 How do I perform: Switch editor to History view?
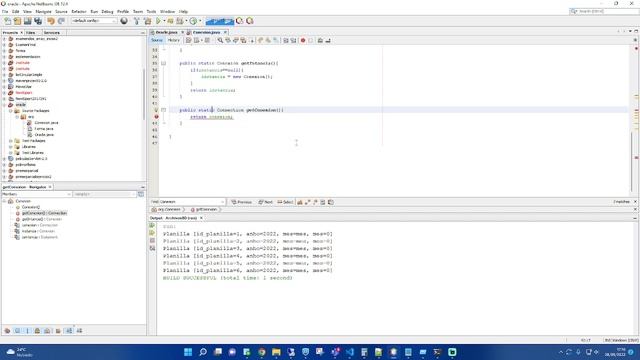tap(173, 40)
